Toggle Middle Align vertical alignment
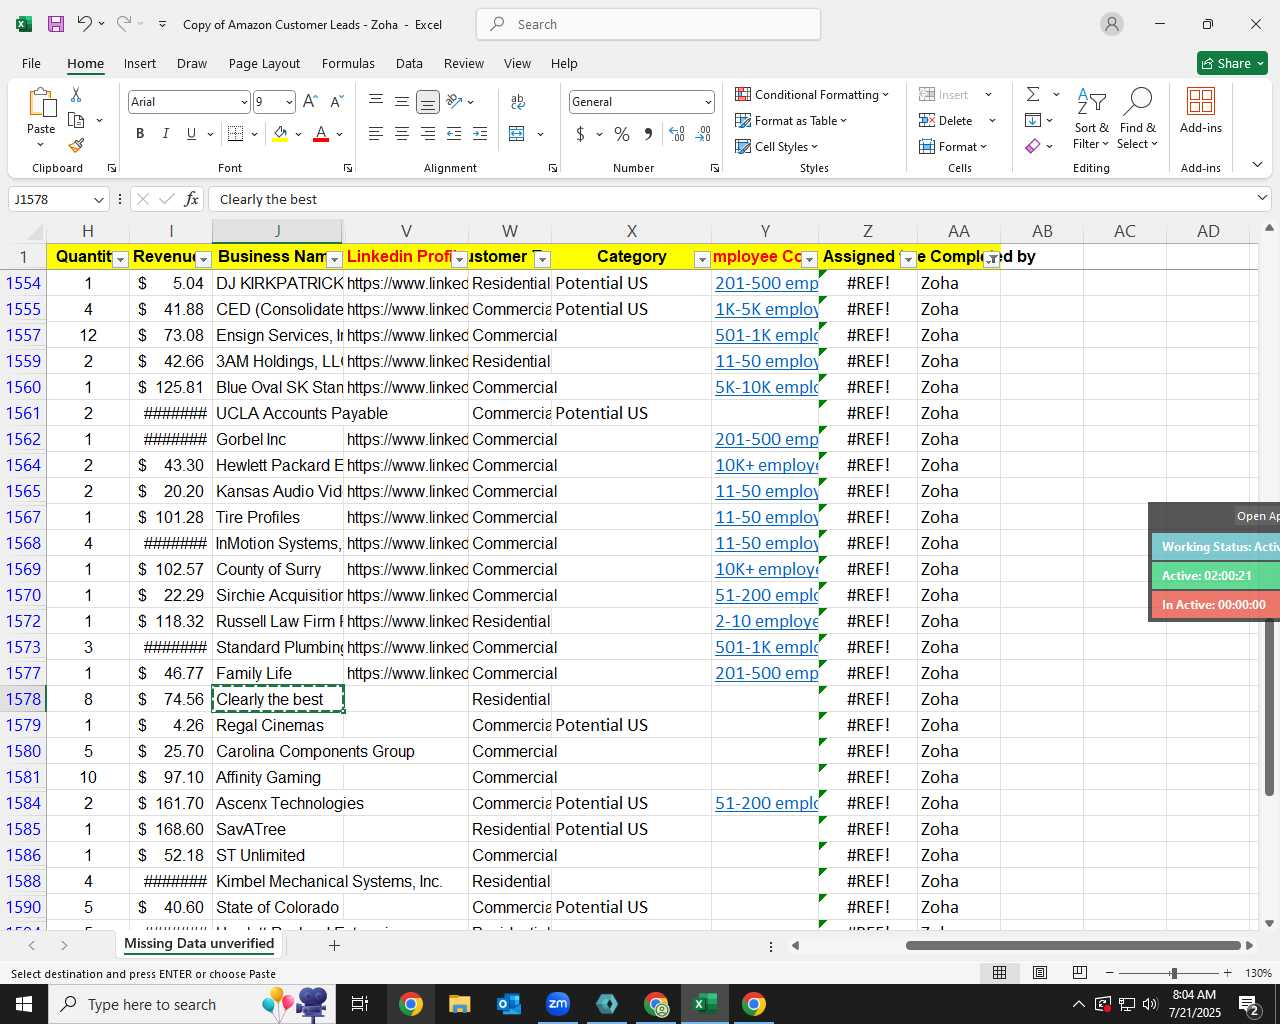This screenshot has width=1280, height=1024. (401, 102)
